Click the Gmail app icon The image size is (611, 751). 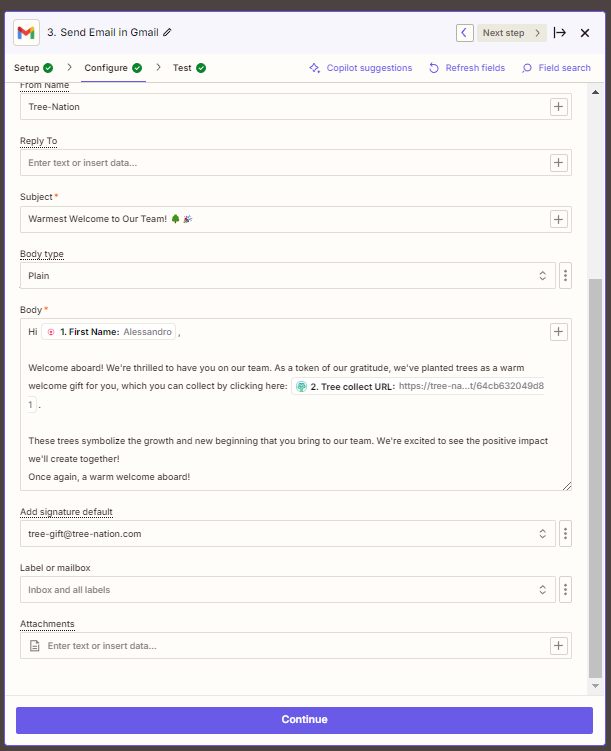point(26,33)
